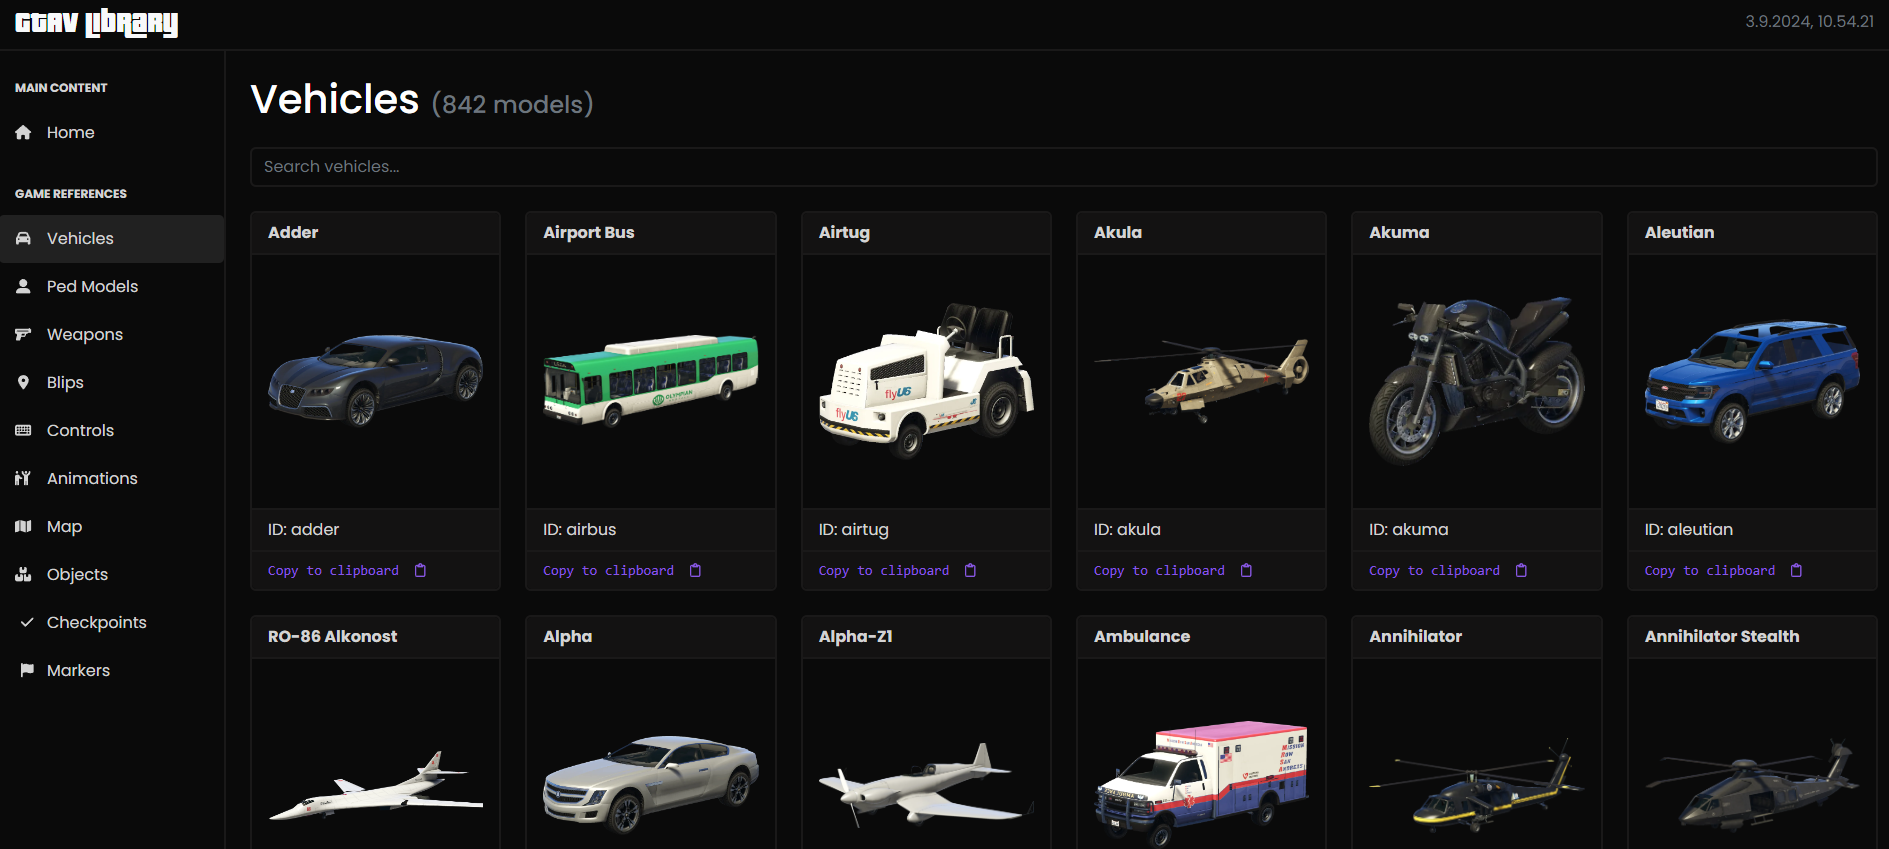1889x849 pixels.
Task: Go to the Map page
Action: (x=112, y=526)
